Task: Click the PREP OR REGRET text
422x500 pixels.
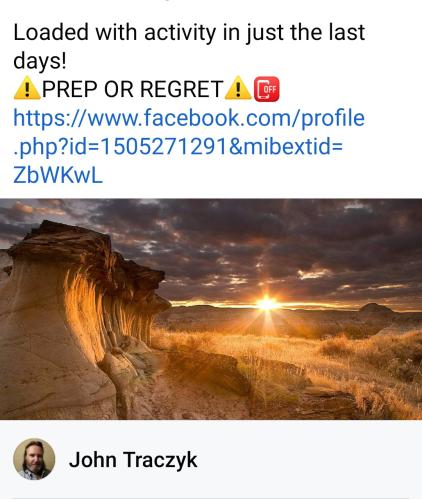Action: tap(132, 89)
